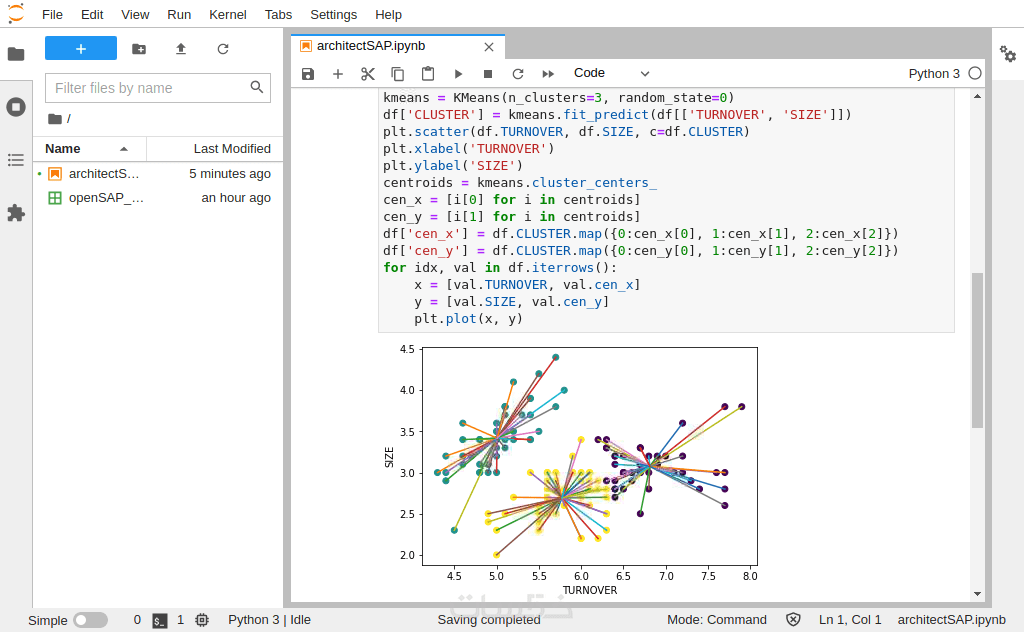Click the JupyterLab logo

[x=16, y=13]
